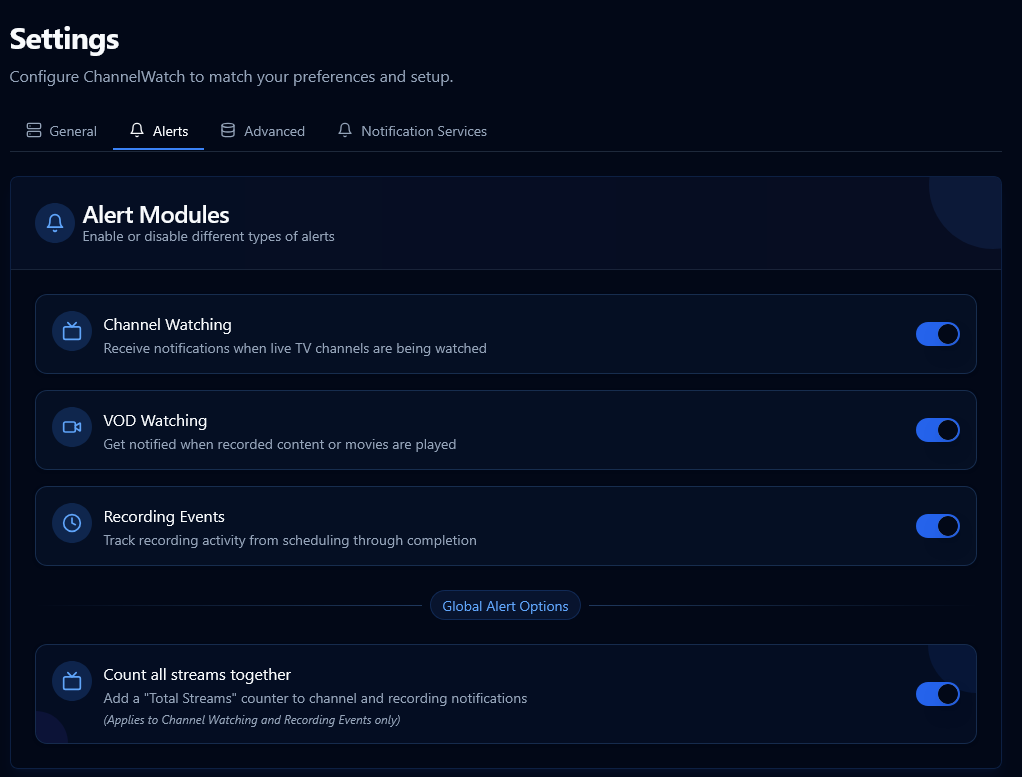
Task: Switch off the Recording Events toggle
Action: pos(937,526)
